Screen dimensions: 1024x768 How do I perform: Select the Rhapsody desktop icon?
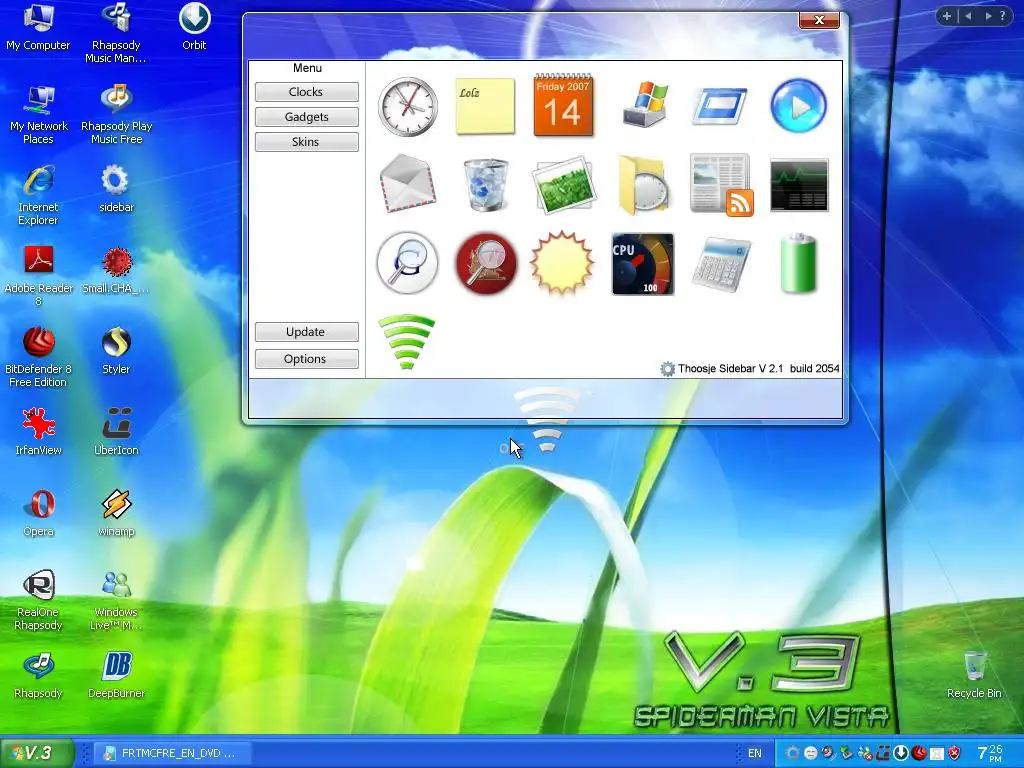[x=39, y=675]
